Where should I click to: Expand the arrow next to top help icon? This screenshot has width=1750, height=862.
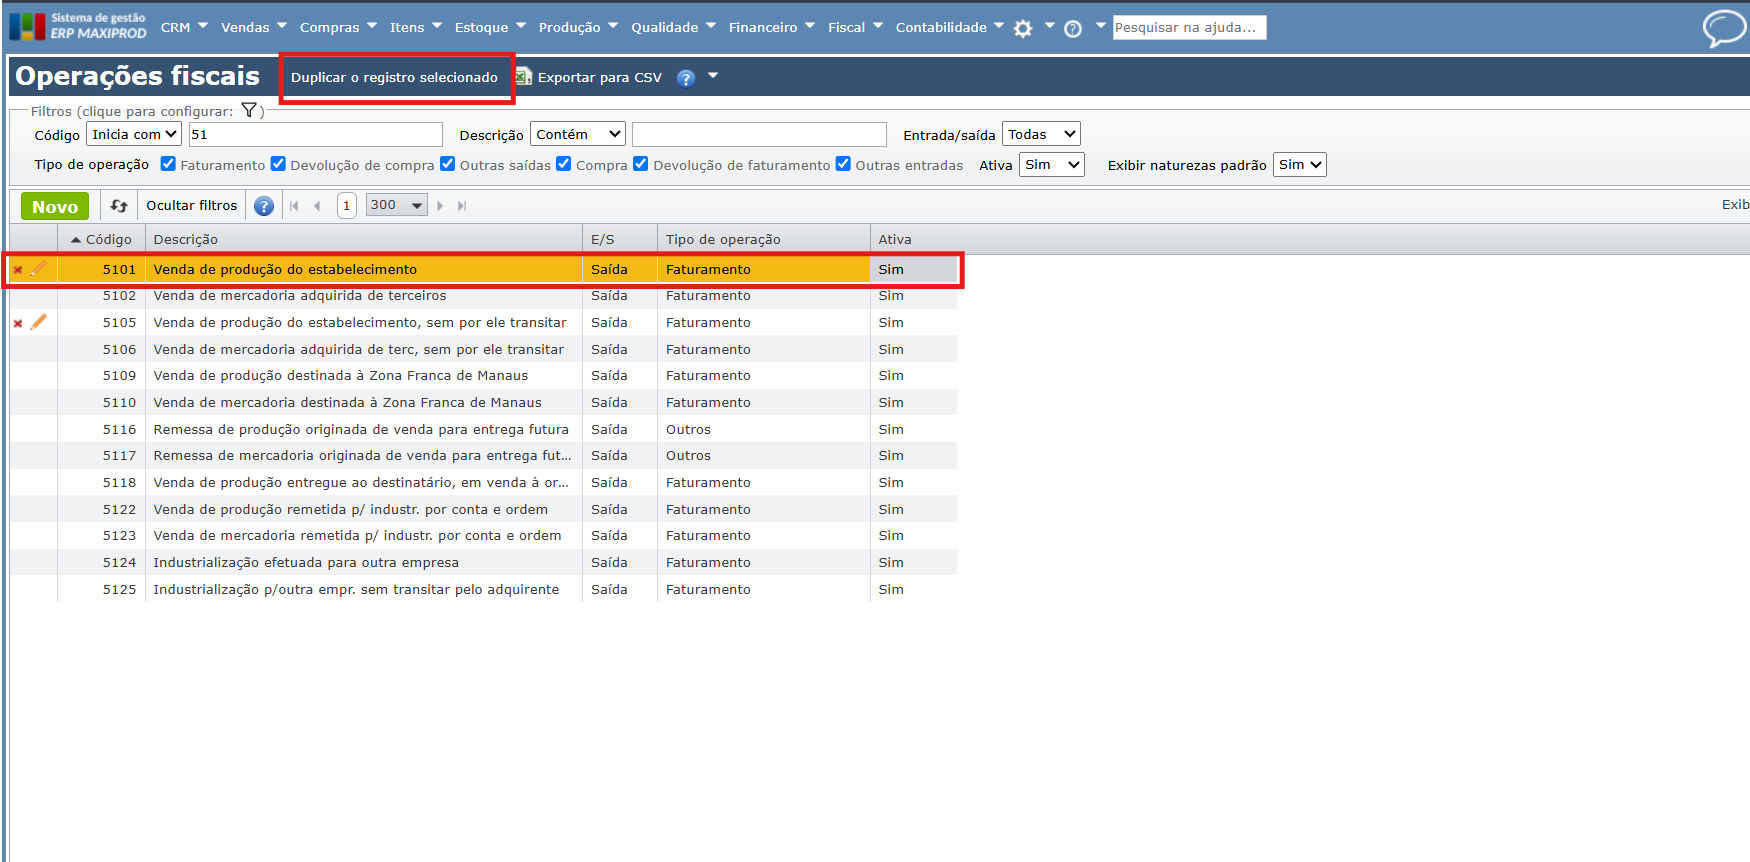[x=1100, y=26]
